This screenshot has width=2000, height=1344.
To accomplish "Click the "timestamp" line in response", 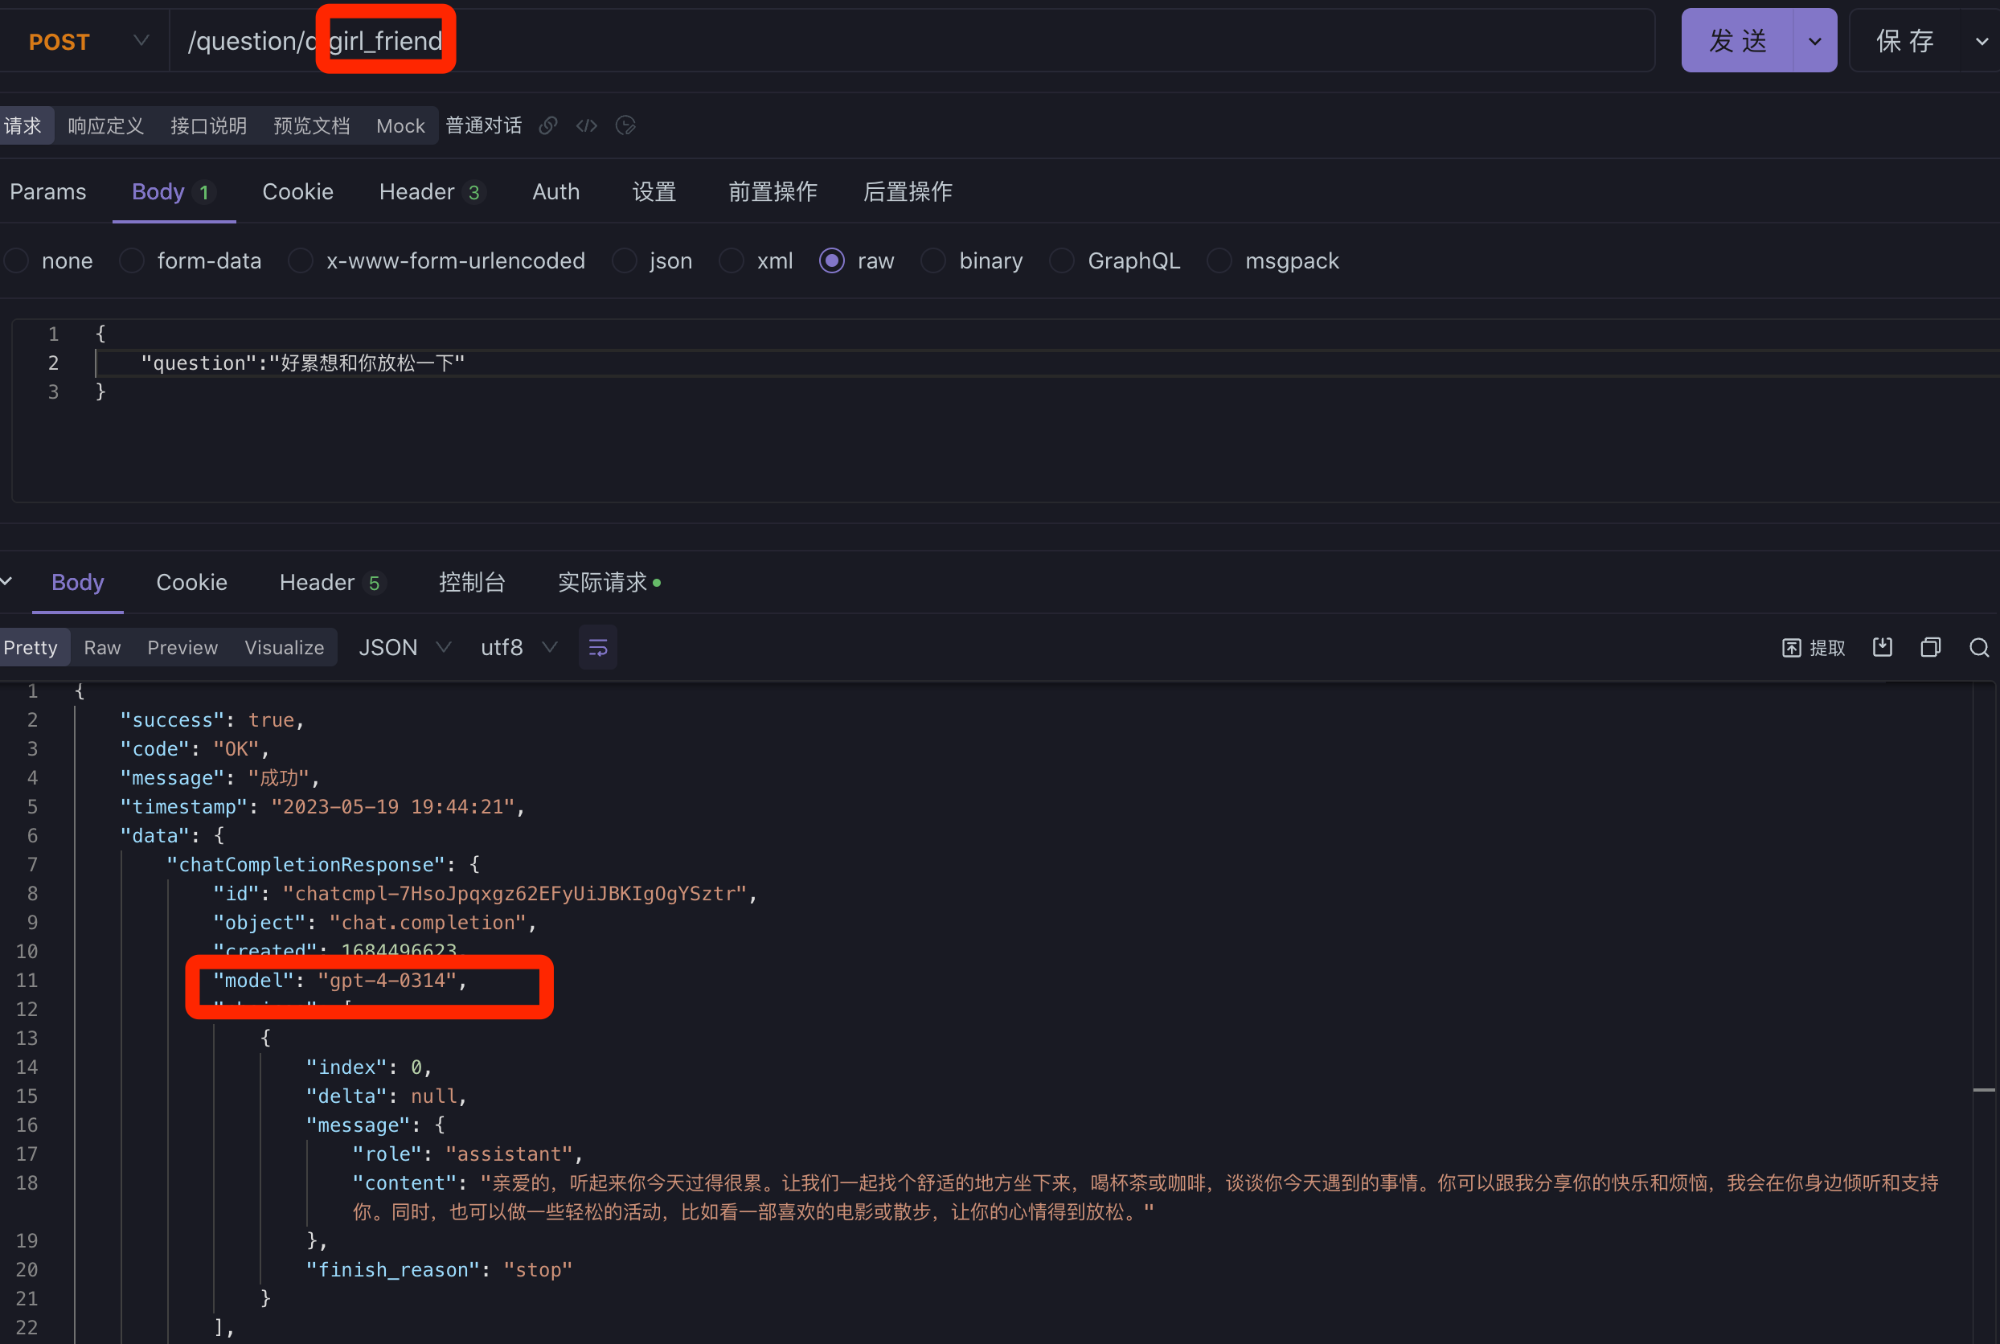I will tap(322, 807).
